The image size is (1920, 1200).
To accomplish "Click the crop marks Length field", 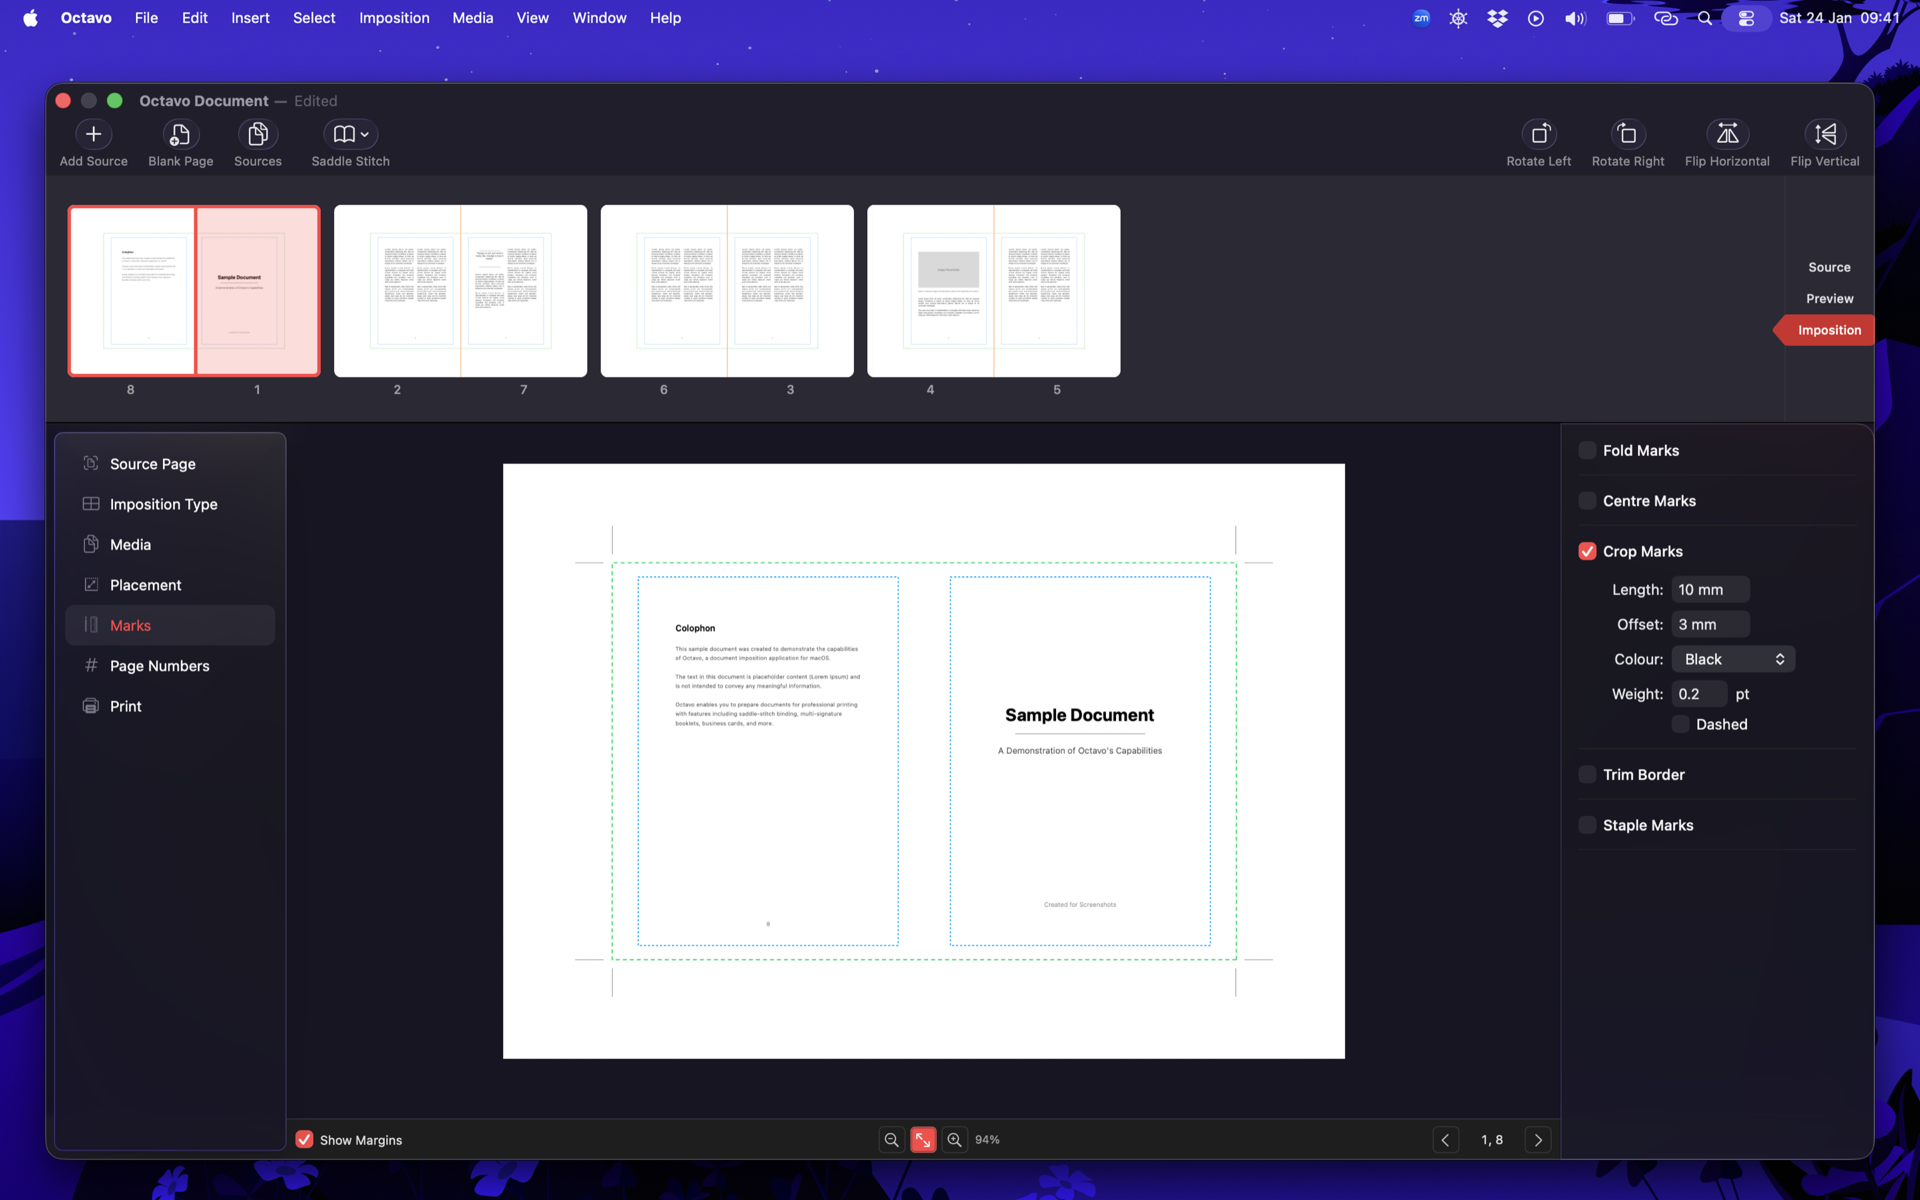I will click(1709, 590).
